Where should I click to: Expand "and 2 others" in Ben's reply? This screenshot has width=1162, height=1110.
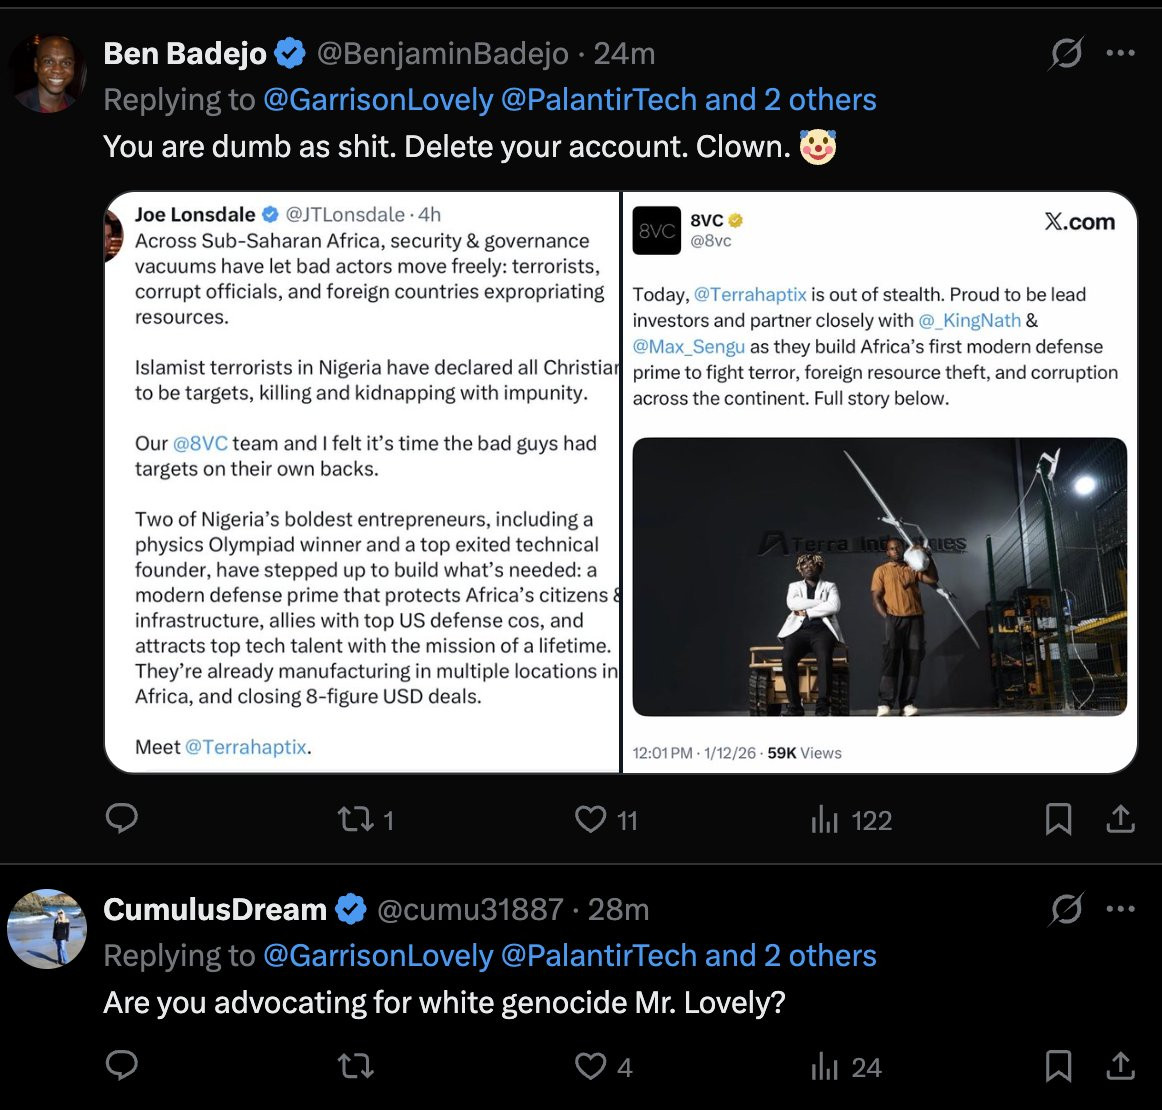(790, 100)
